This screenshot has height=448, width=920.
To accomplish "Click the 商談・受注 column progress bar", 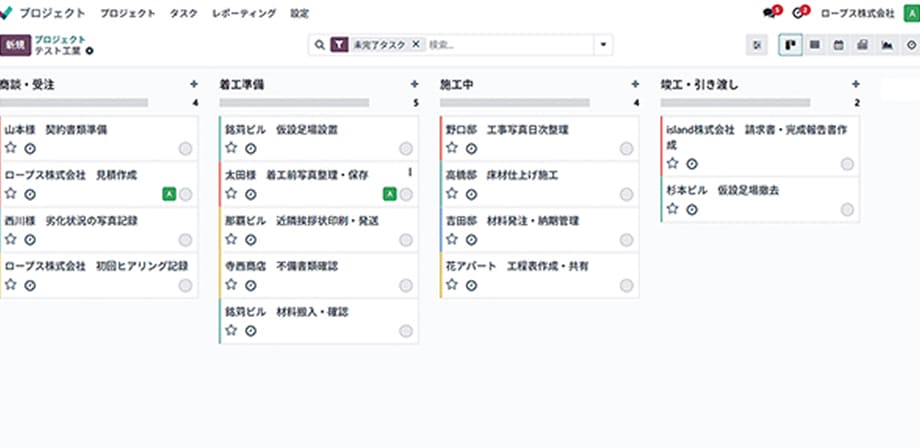I will pos(74,103).
